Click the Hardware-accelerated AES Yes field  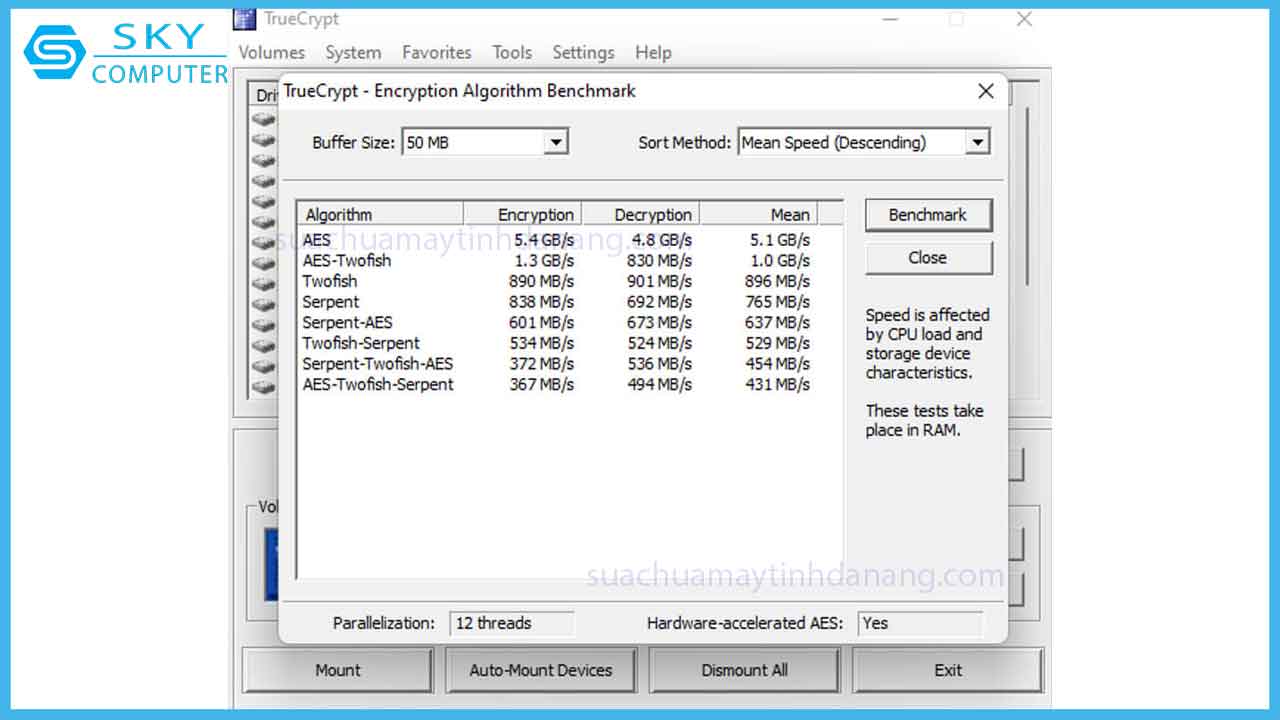click(x=920, y=623)
